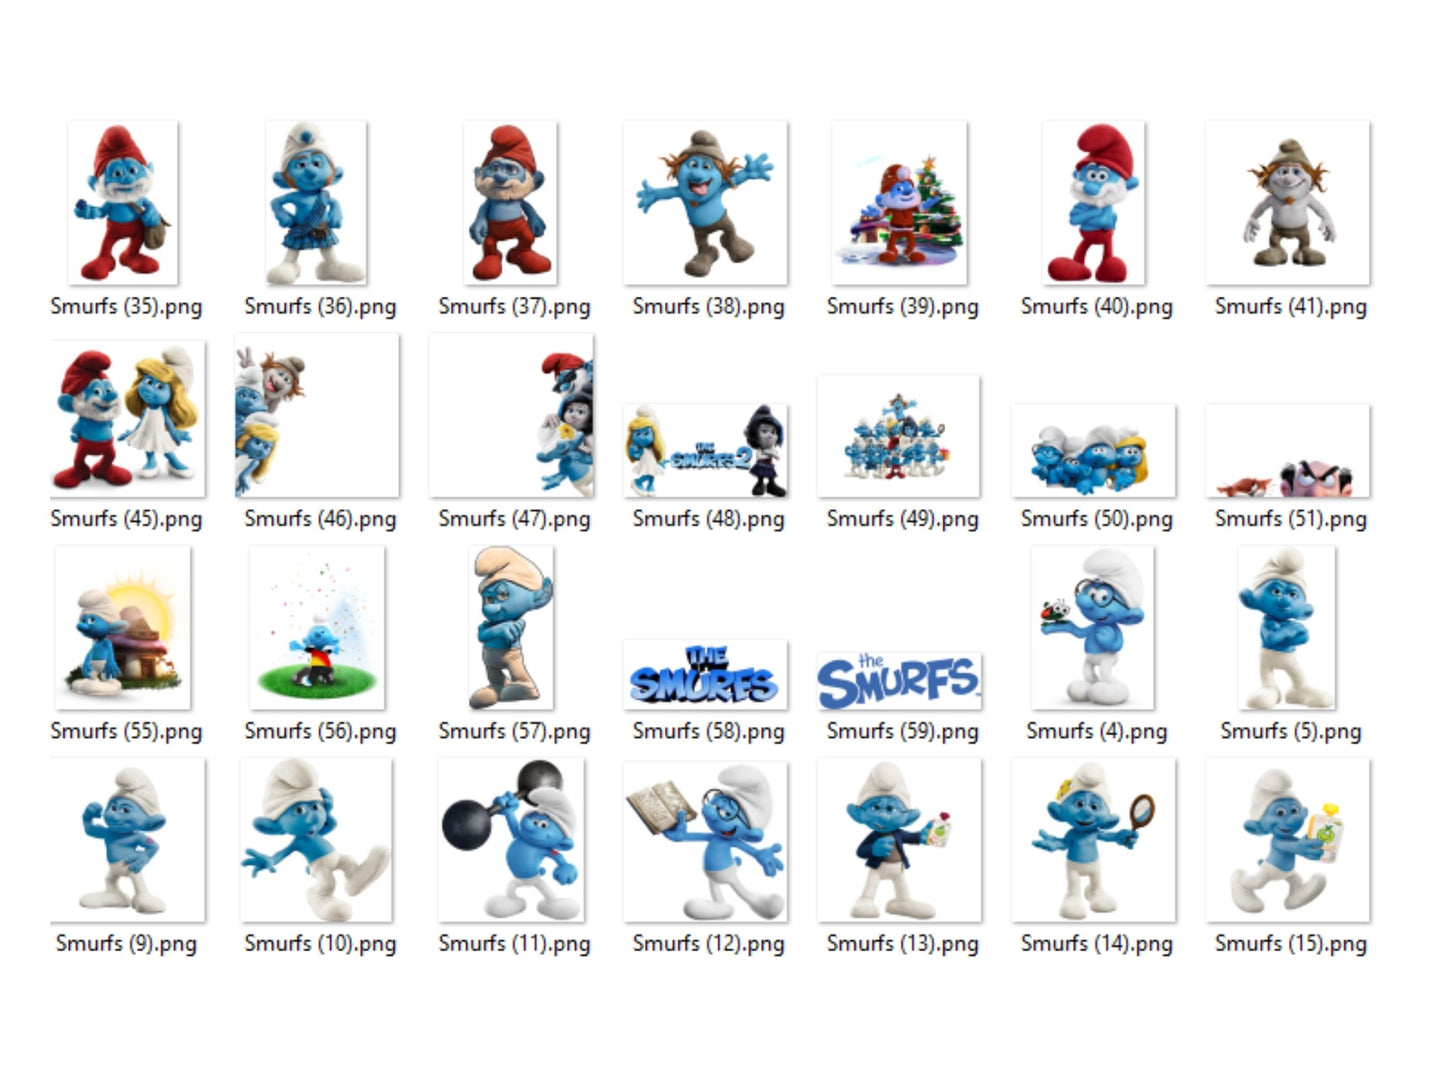
Task: Click Smurfs (14).png holding a mirror
Action: [1093, 840]
